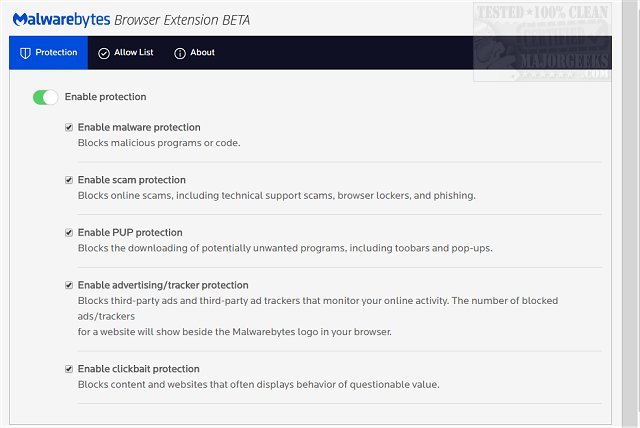Click the info icon beside About
This screenshot has height=428, width=640.
(x=180, y=53)
